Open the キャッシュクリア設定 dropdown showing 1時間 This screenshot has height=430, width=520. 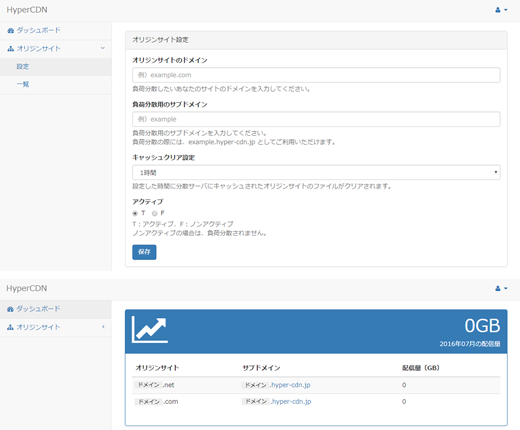[x=316, y=172]
